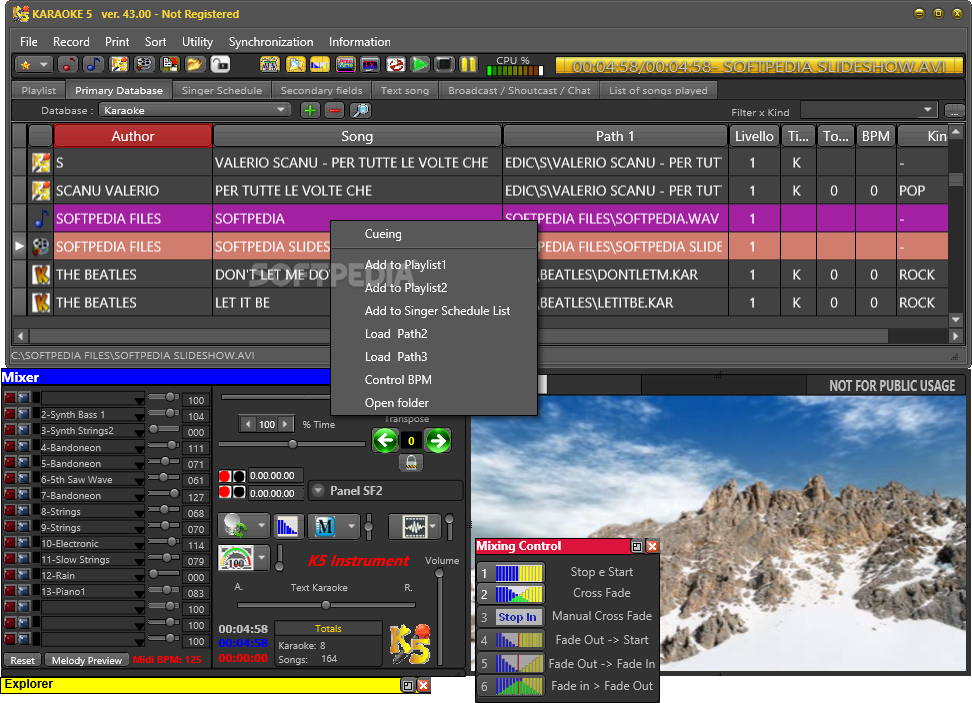Switch to the Text song tab
Viewport: 972px width, 703px height.
tap(405, 91)
